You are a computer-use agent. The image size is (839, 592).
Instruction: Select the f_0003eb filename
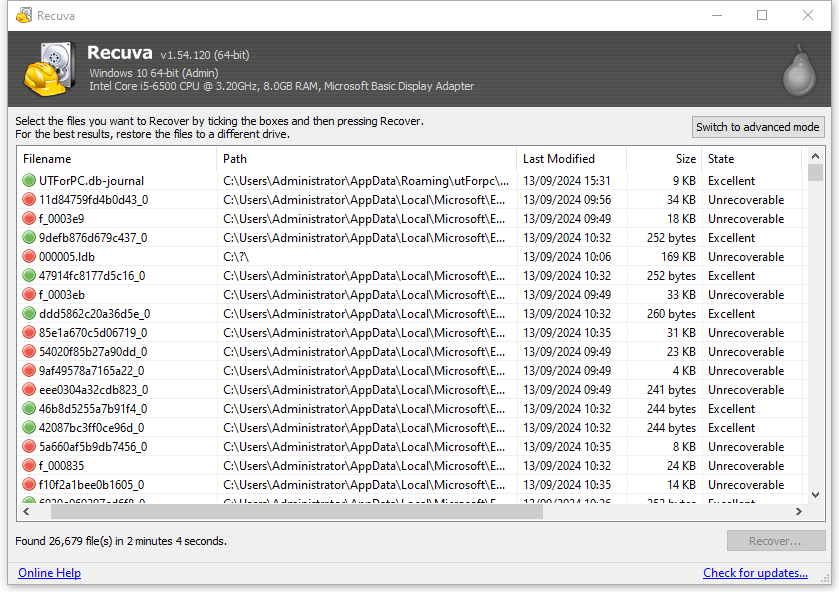click(62, 295)
